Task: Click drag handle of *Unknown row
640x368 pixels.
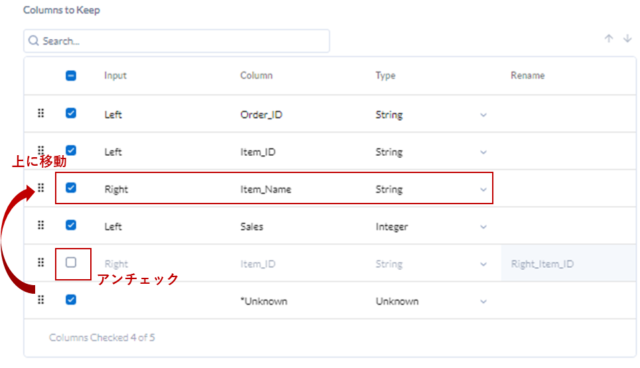Action: [x=41, y=300]
